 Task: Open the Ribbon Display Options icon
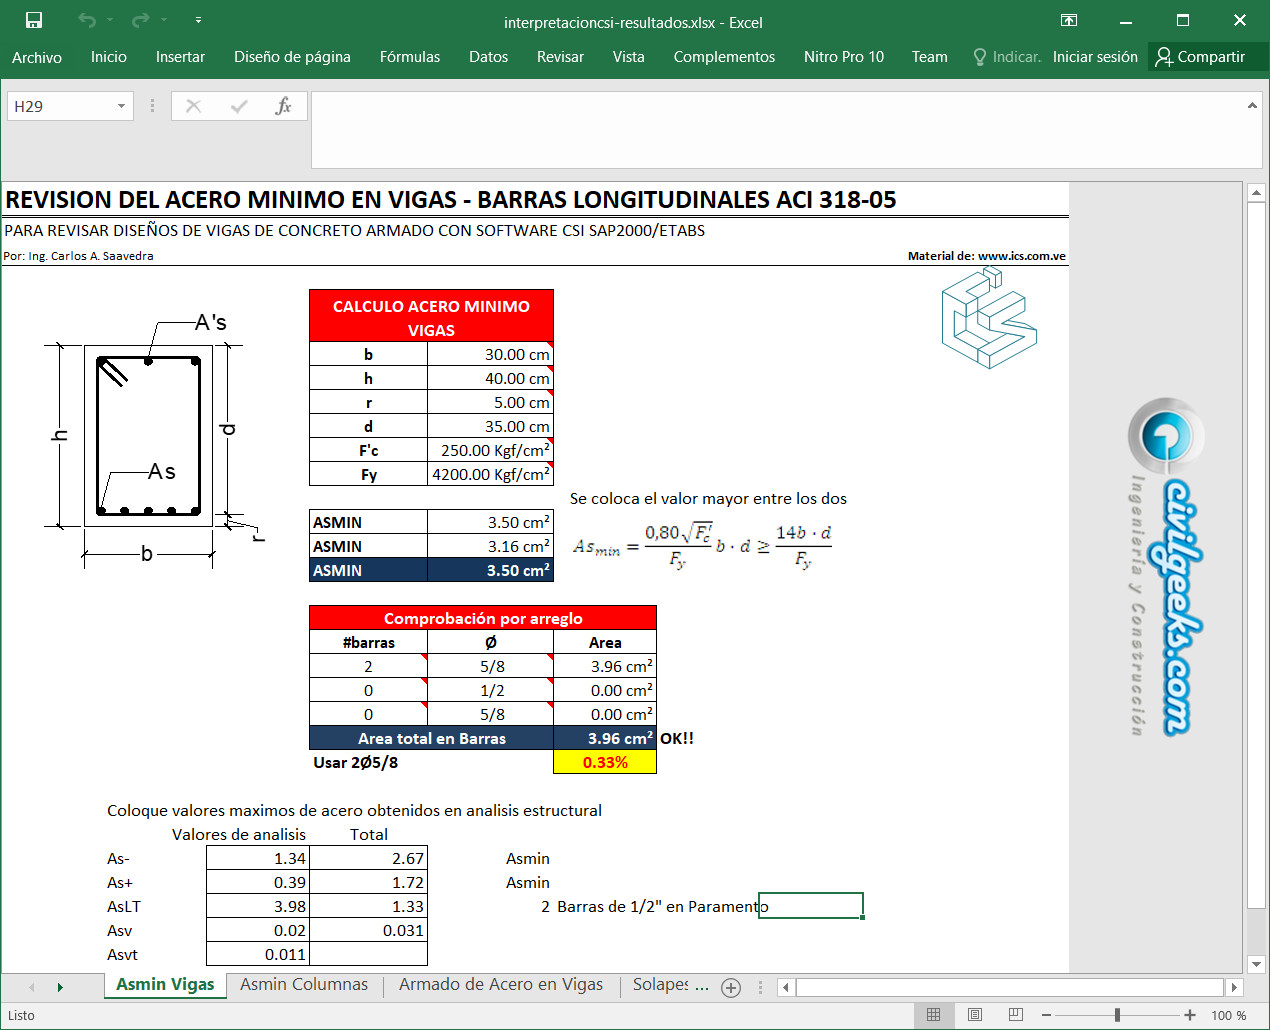[x=1069, y=21]
